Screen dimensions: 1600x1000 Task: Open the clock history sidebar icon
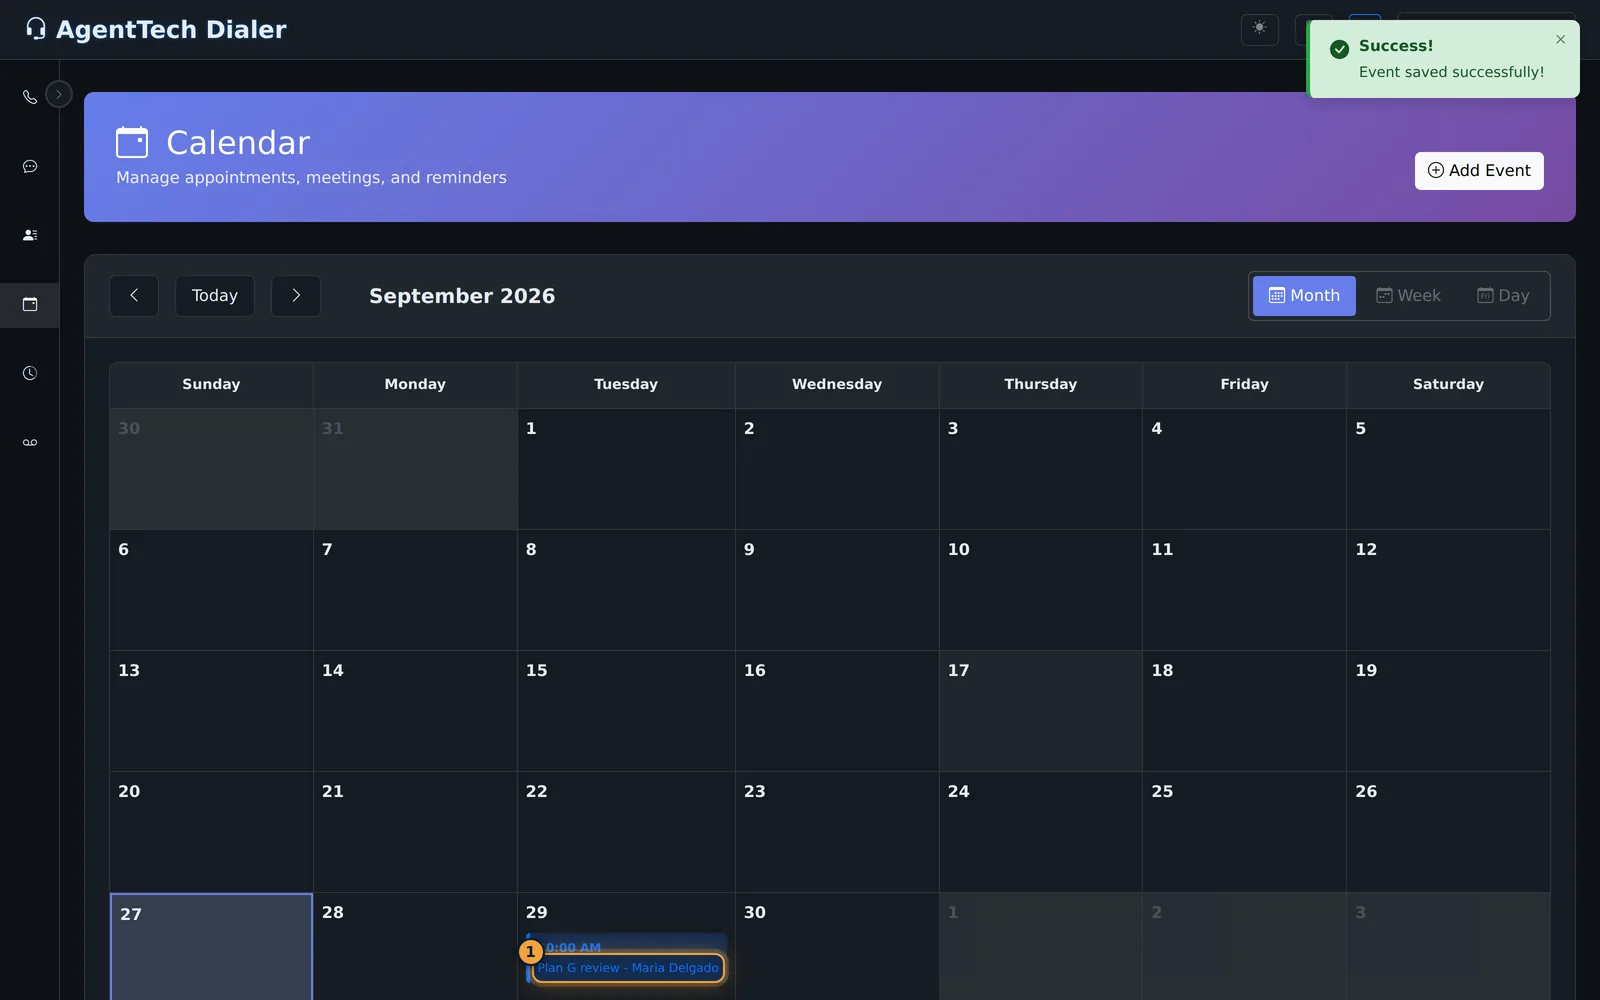click(30, 373)
